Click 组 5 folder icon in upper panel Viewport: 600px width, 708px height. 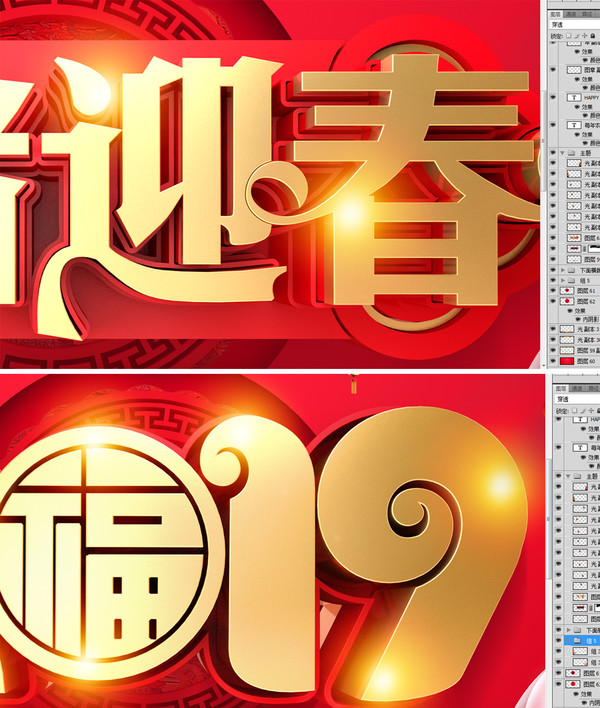click(571, 280)
